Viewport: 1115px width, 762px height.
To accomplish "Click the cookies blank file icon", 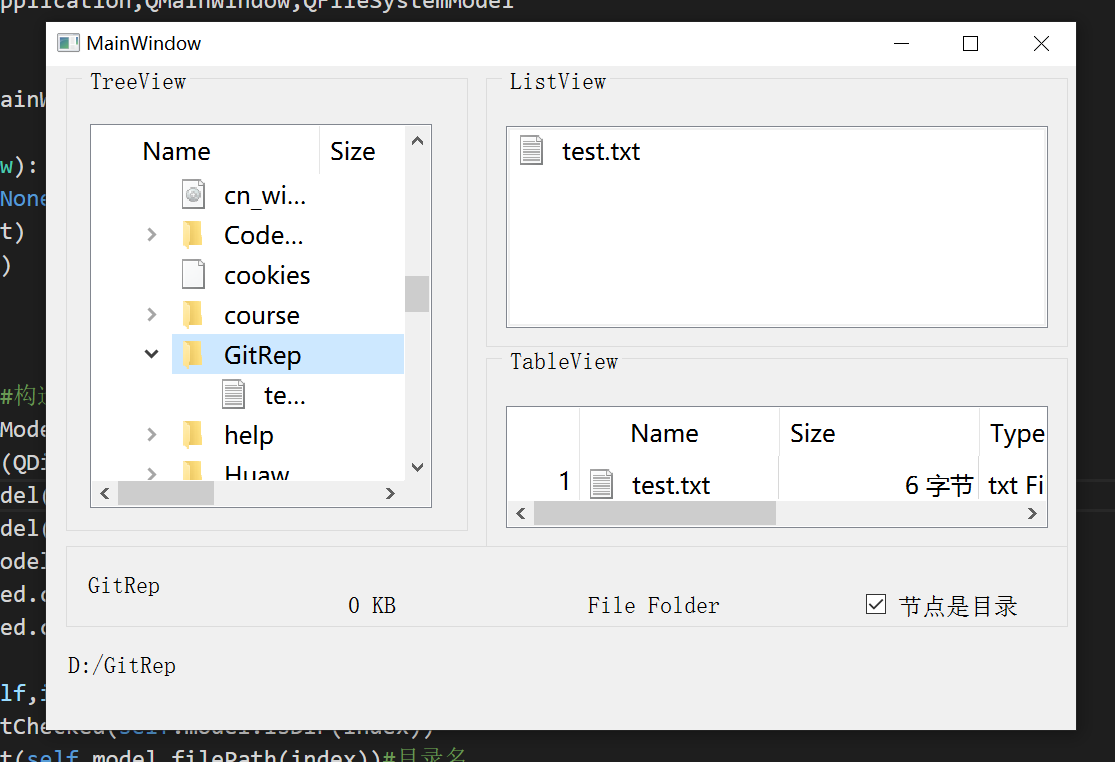I will 193,274.
